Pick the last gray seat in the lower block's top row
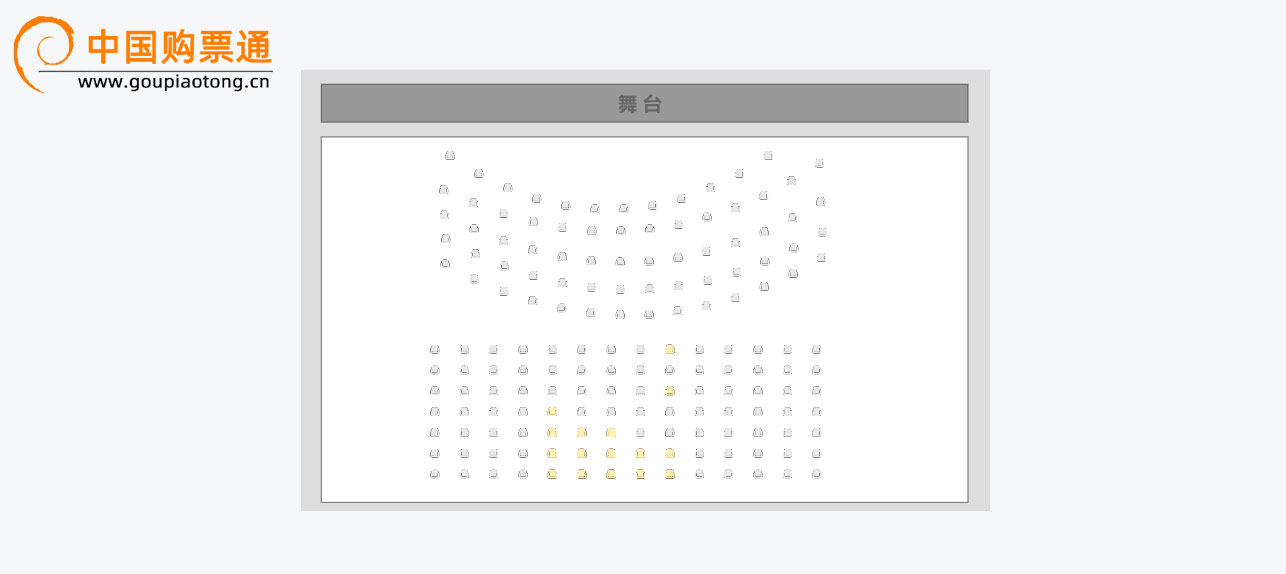 click(816, 349)
